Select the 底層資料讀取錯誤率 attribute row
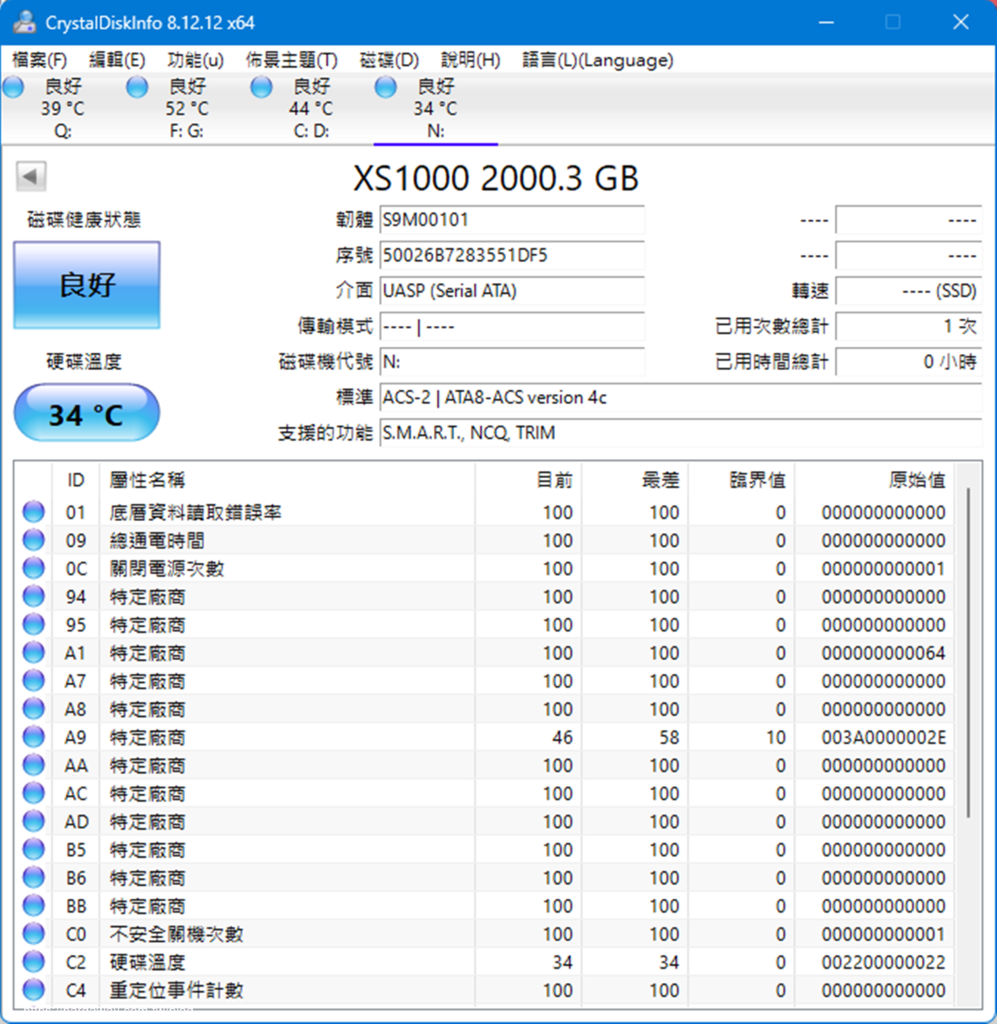The height and width of the screenshot is (1024, 997). coord(484,512)
